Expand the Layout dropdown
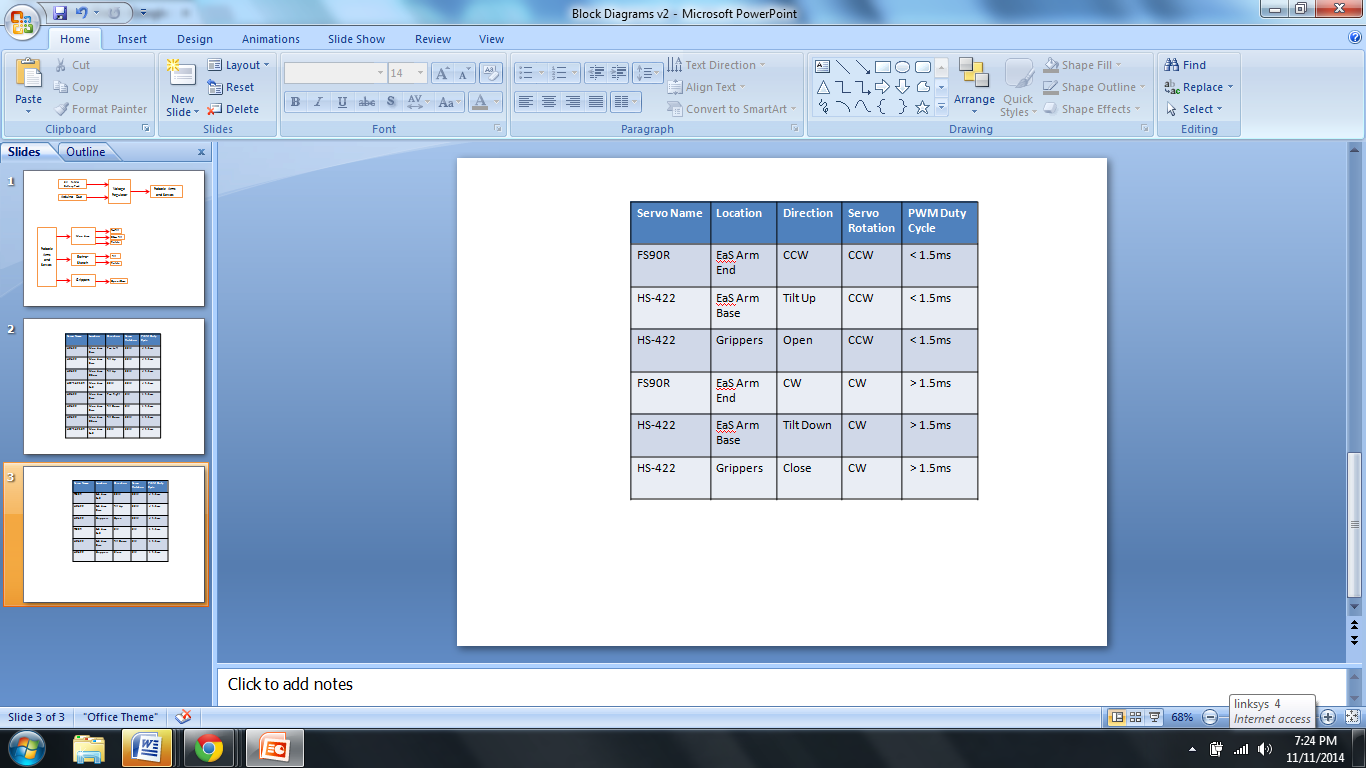 (240, 65)
